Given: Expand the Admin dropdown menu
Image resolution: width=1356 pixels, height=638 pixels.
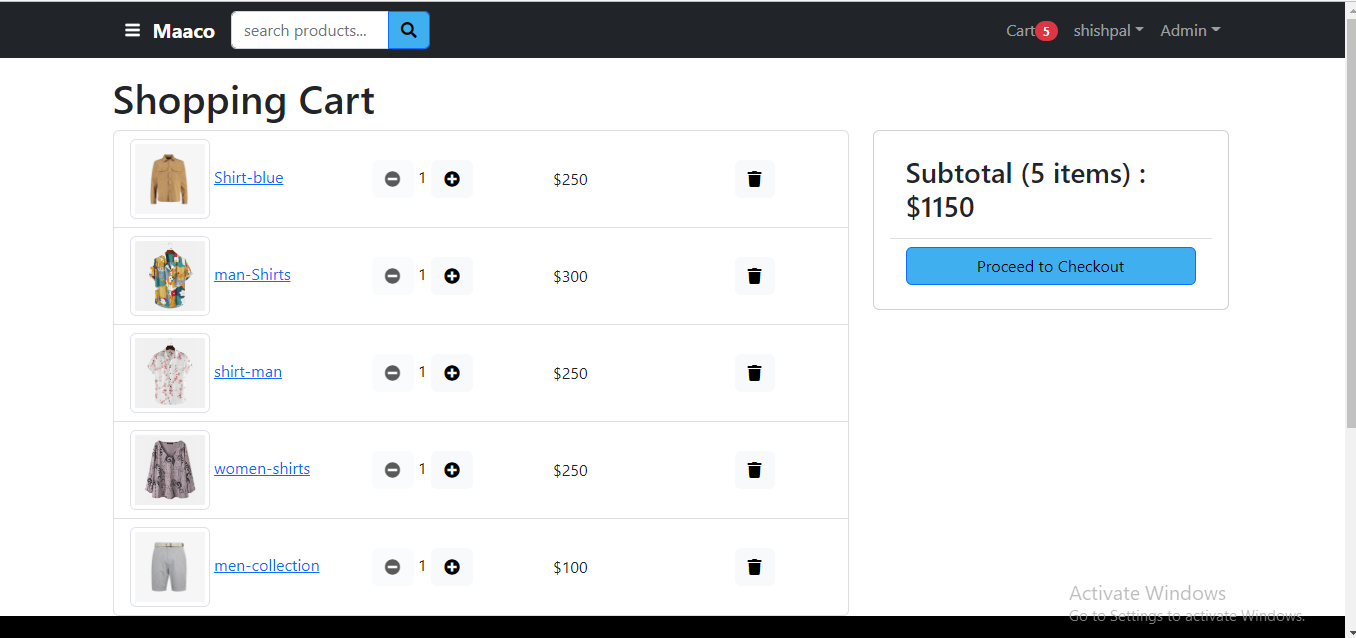Looking at the screenshot, I should pyautogui.click(x=1189, y=30).
